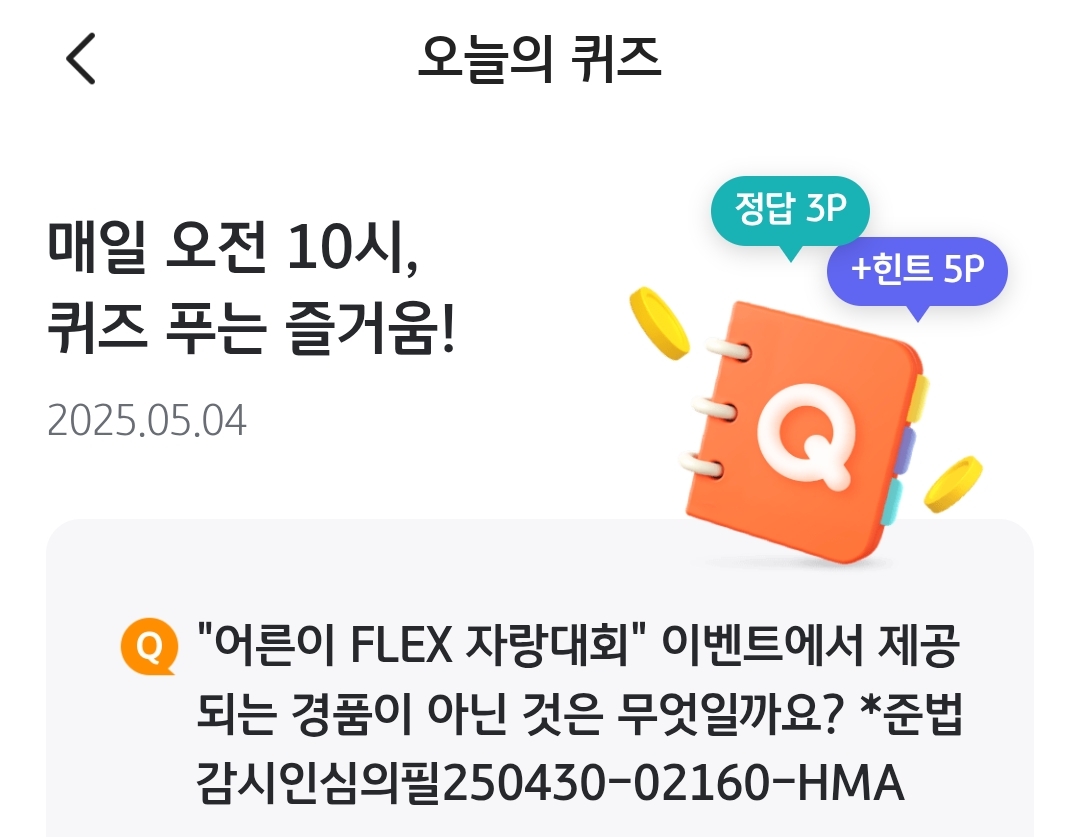Image resolution: width=1080 pixels, height=837 pixels.
Task: Go back using the top-left arrow
Action: click(81, 59)
